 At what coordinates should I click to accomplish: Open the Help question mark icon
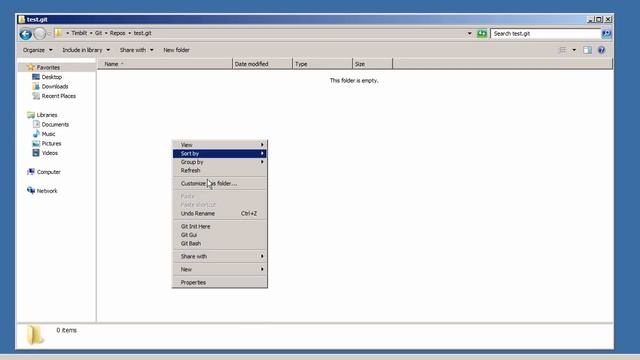click(x=601, y=50)
